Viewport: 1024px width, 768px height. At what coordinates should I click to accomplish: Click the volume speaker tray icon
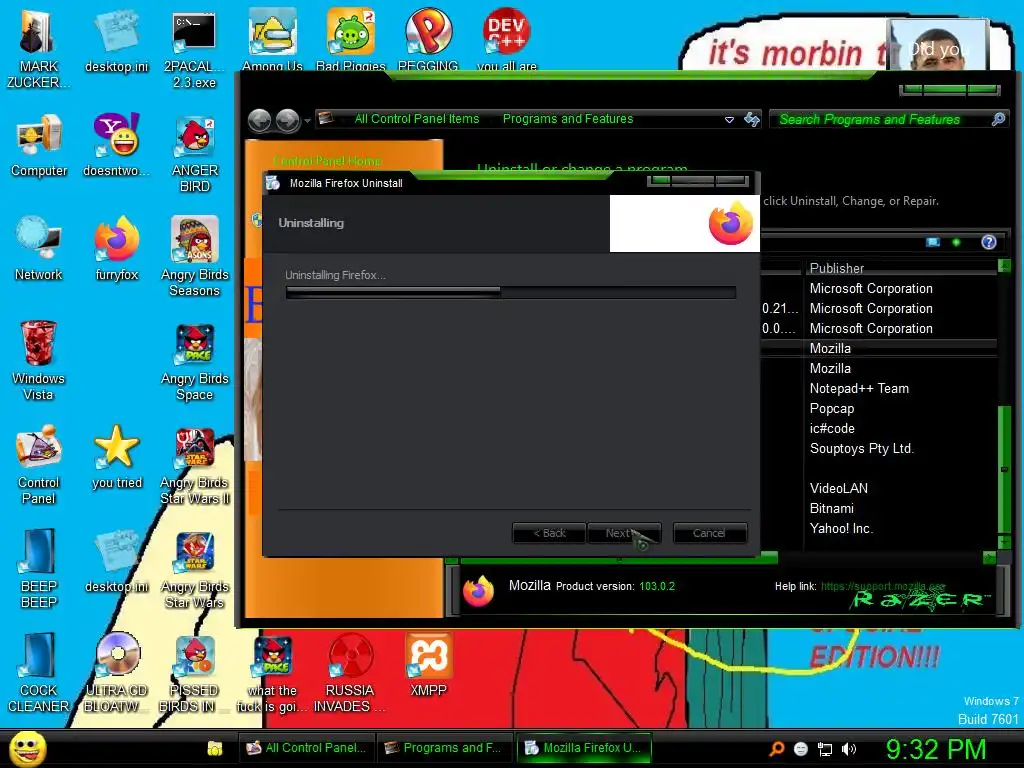[x=849, y=749]
